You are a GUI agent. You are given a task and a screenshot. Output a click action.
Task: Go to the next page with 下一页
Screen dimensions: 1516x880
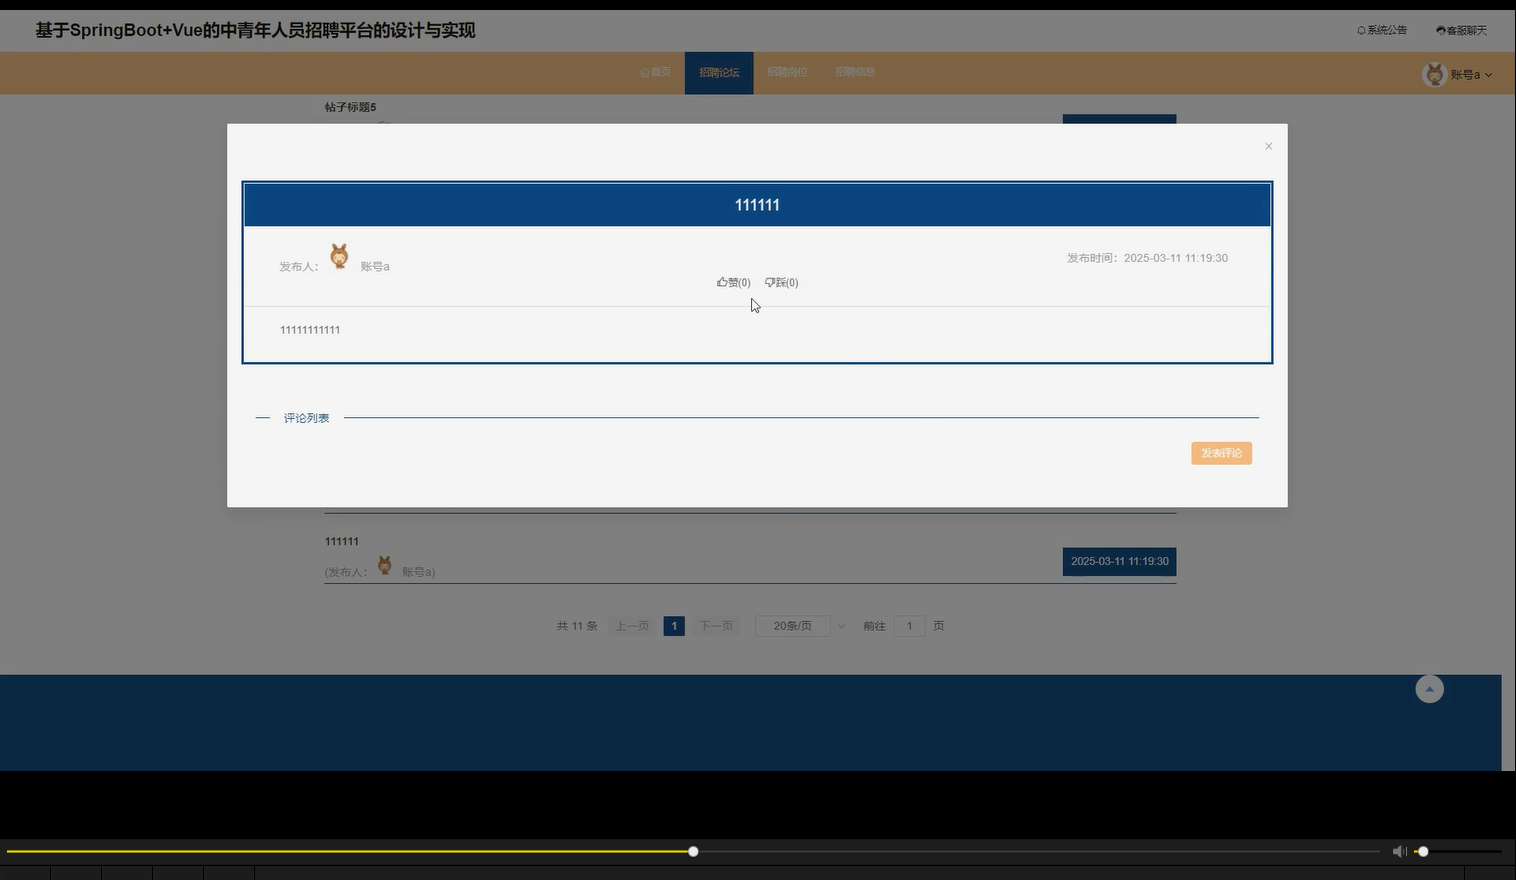[716, 626]
